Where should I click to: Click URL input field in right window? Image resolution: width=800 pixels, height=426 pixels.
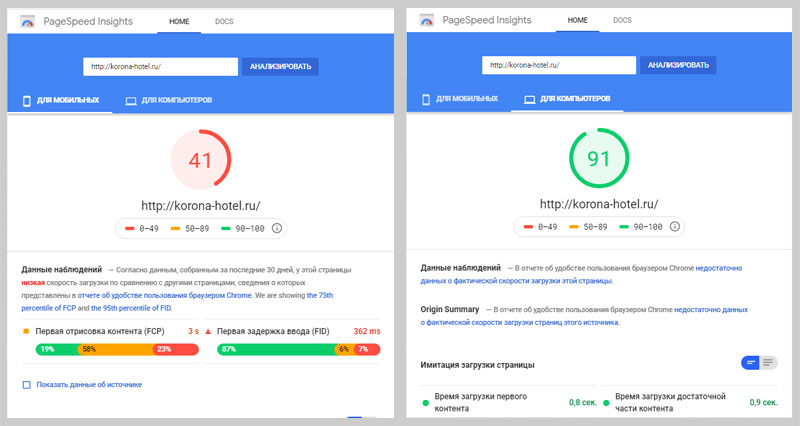click(559, 65)
